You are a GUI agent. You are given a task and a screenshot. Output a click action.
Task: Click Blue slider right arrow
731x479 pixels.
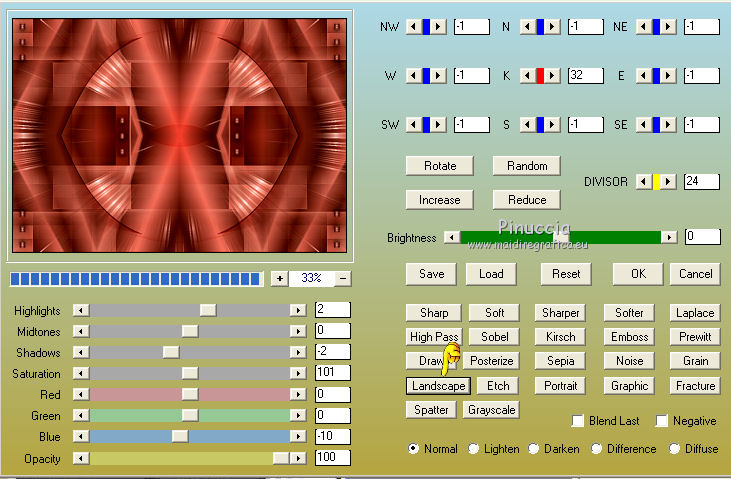click(298, 436)
